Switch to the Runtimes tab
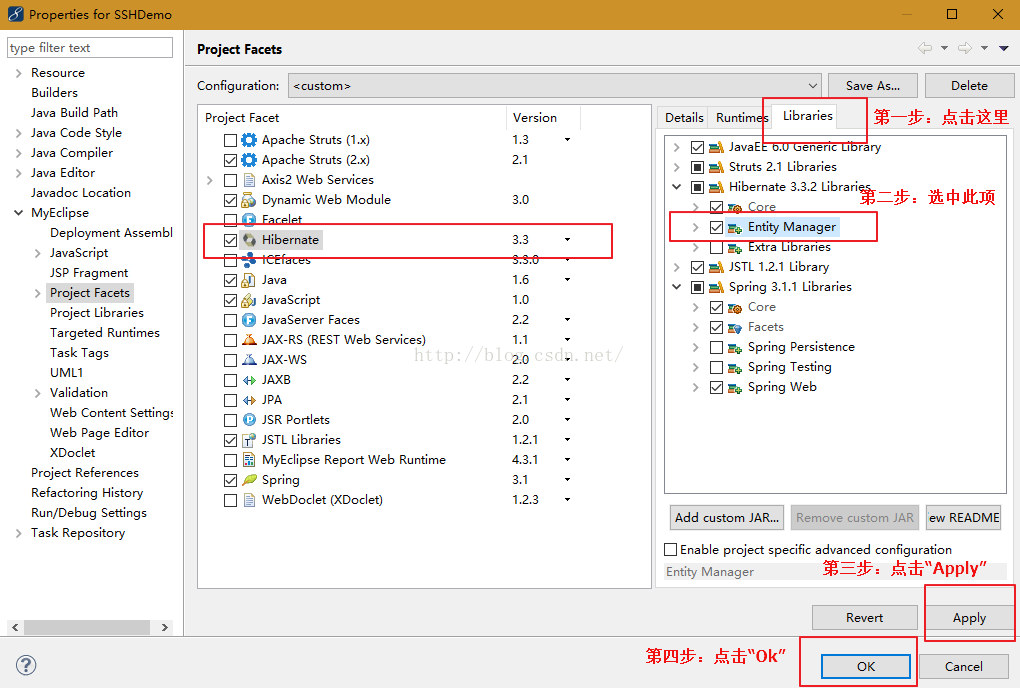This screenshot has width=1020, height=688. coord(741,118)
